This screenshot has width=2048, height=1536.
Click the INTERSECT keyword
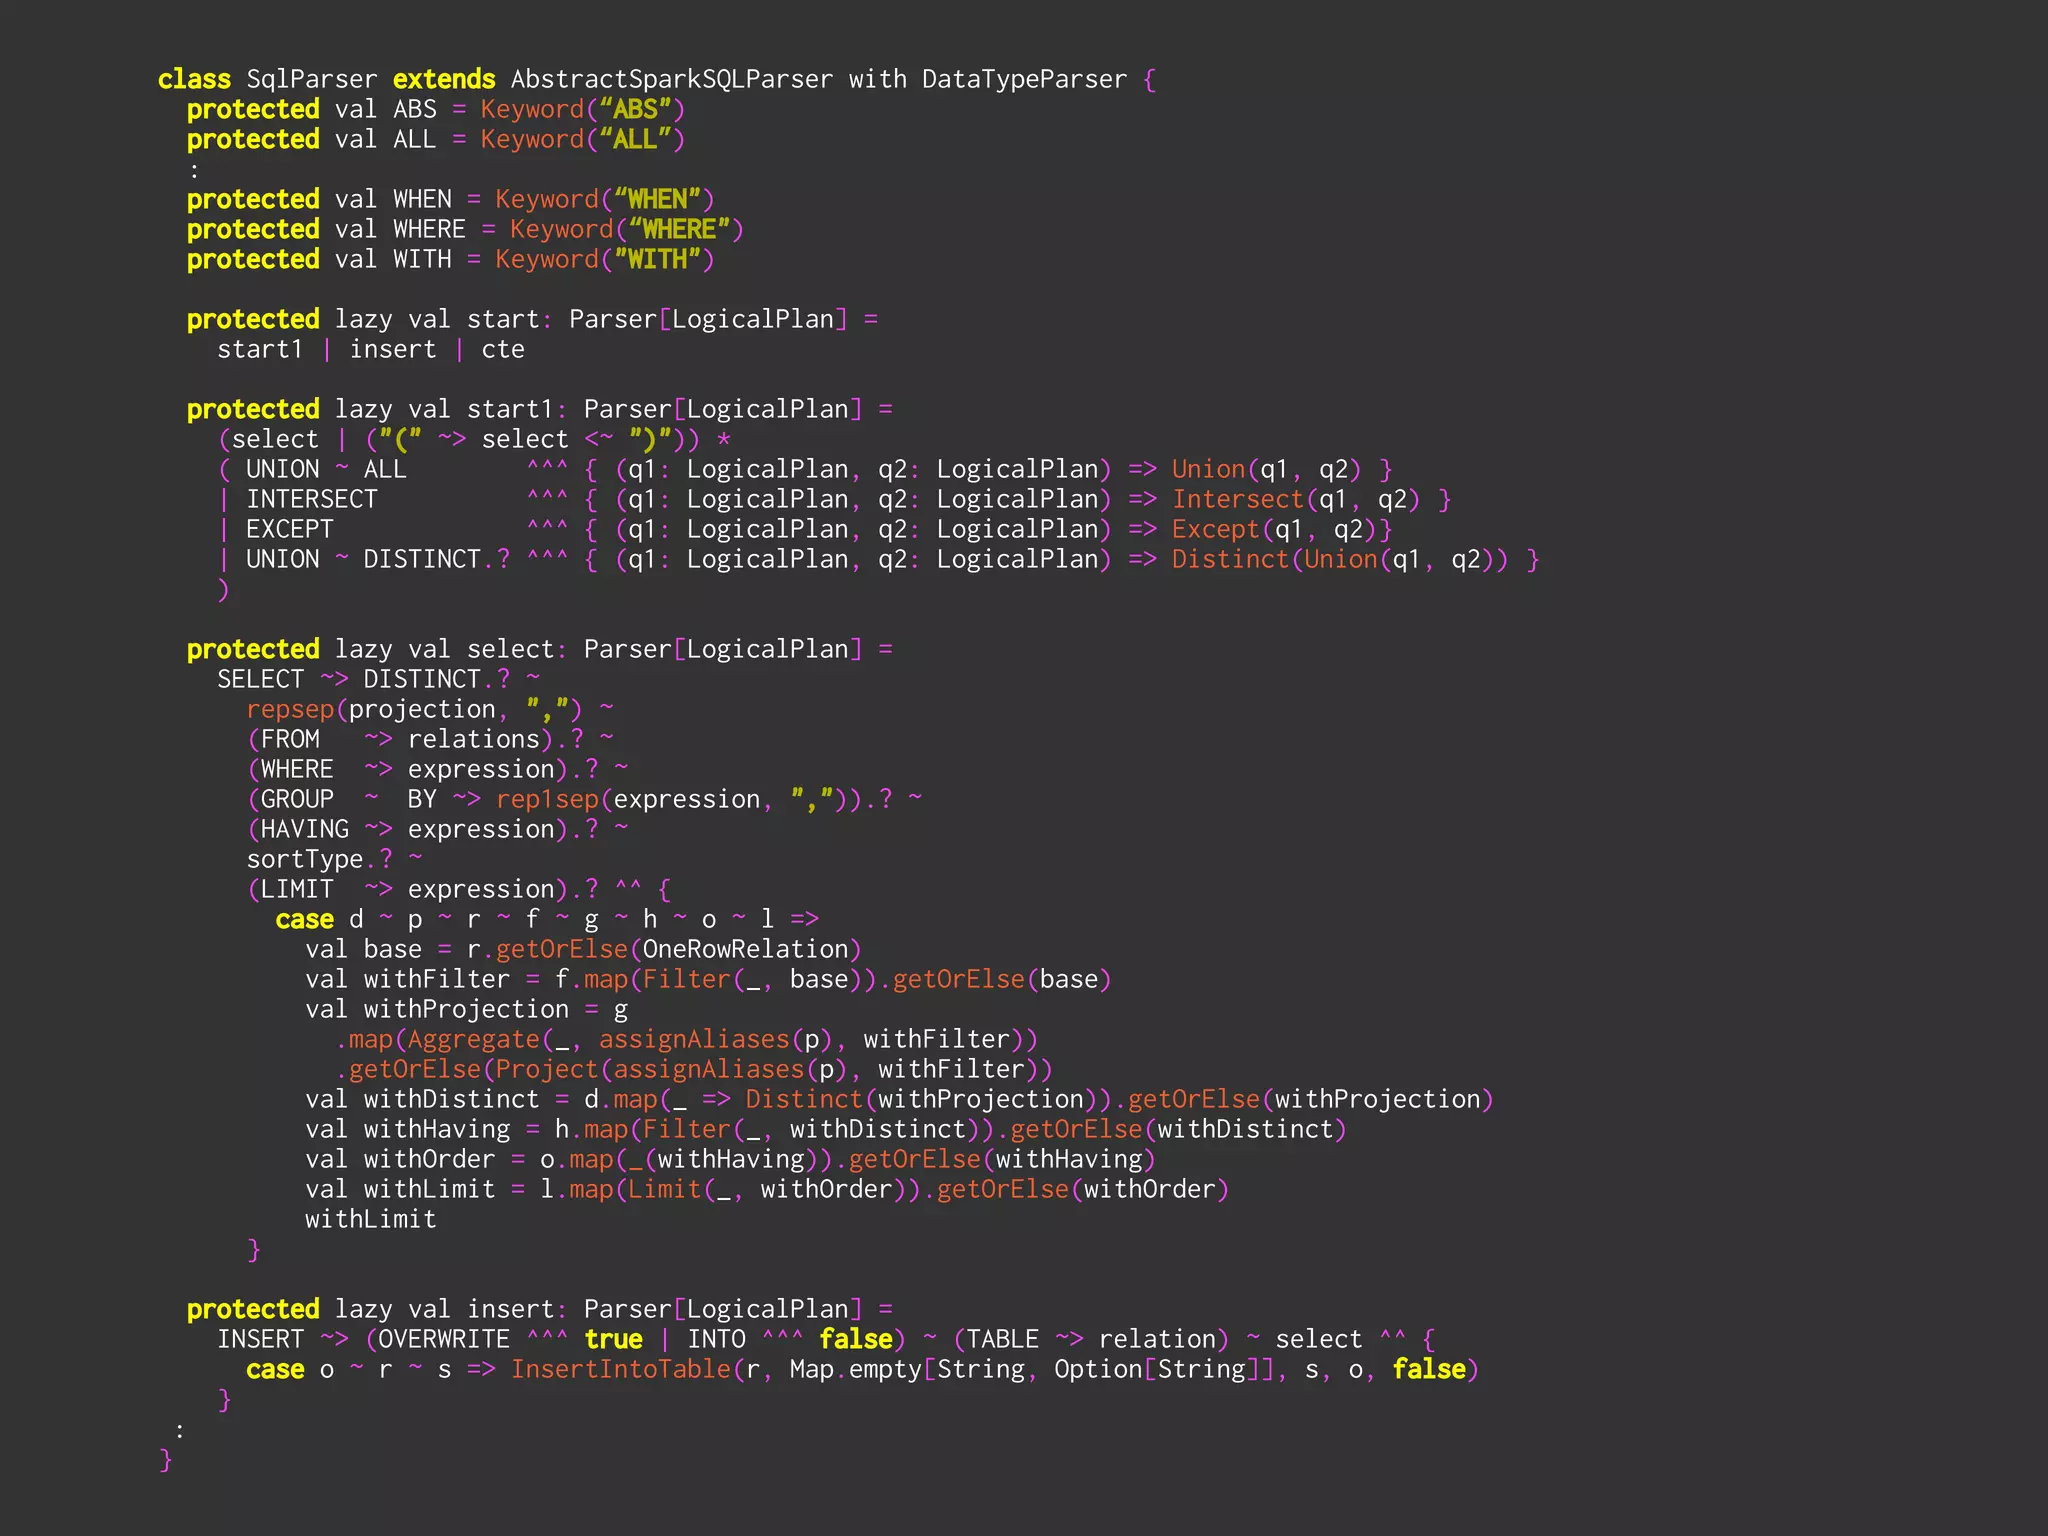pos(312,499)
